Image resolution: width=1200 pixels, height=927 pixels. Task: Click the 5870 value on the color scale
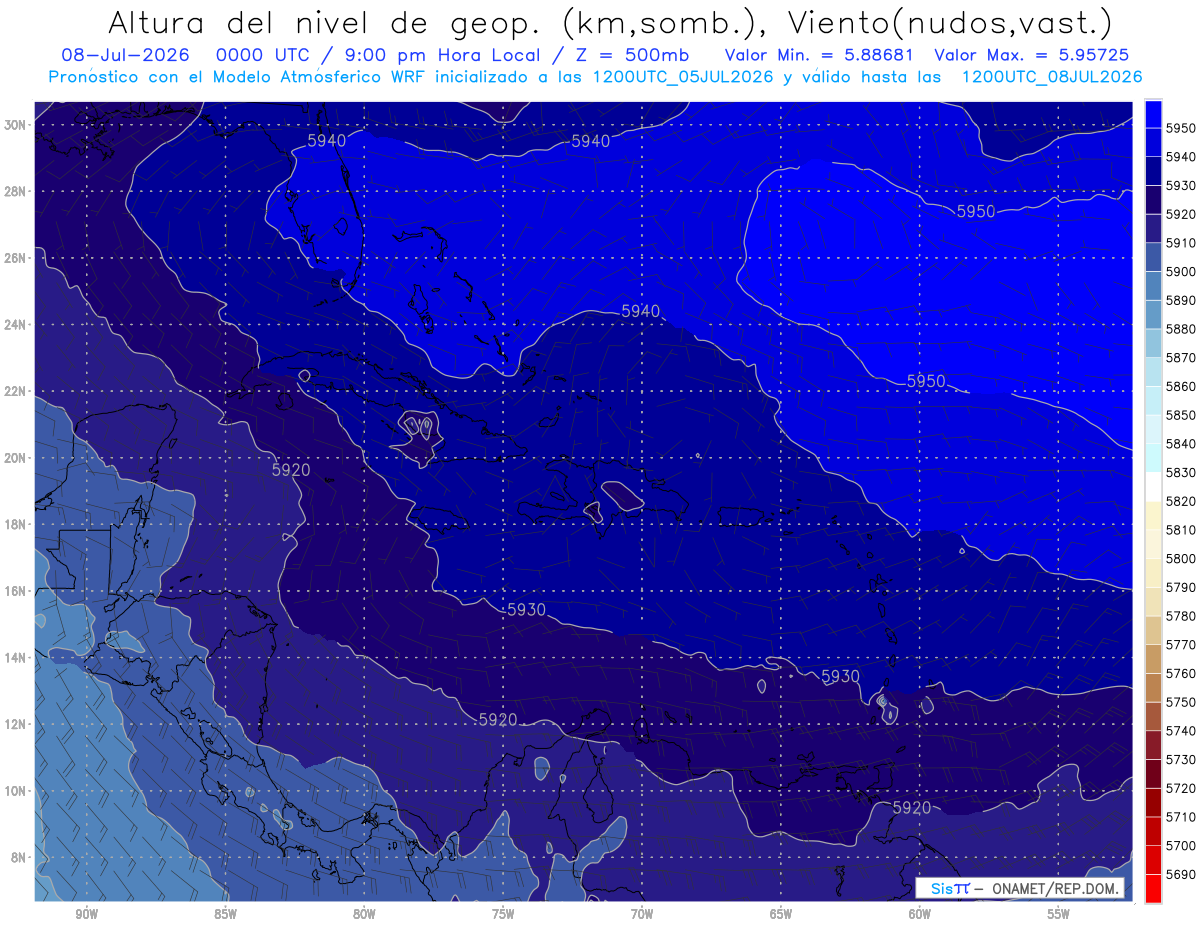point(1181,357)
